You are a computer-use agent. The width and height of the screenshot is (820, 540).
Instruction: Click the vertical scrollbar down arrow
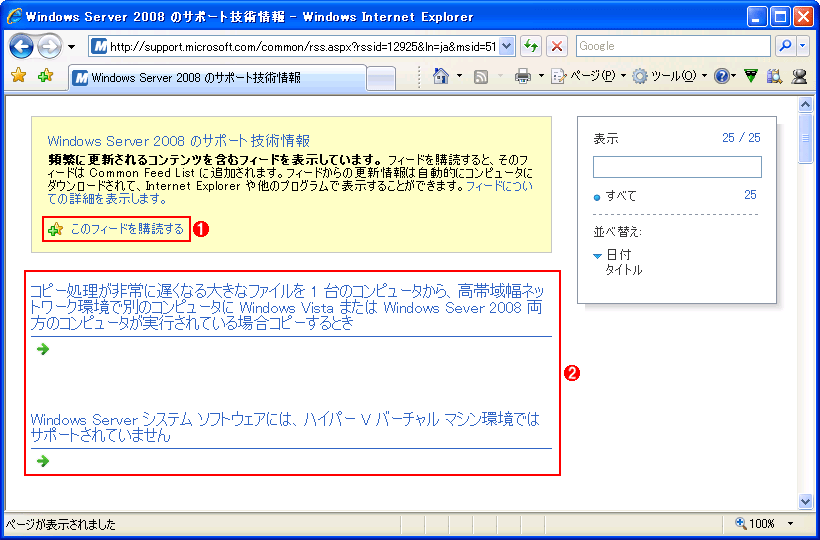point(806,501)
